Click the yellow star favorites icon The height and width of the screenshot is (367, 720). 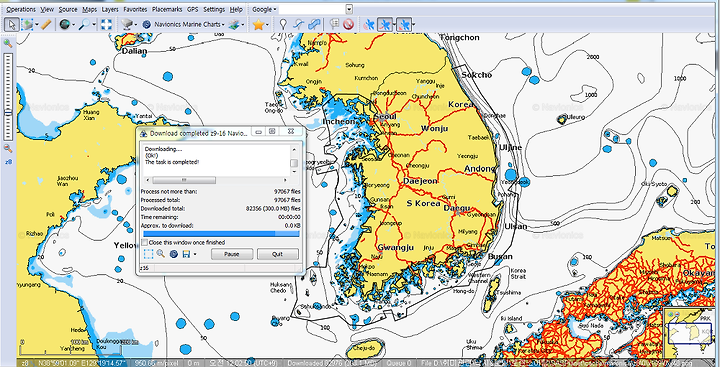tap(258, 24)
